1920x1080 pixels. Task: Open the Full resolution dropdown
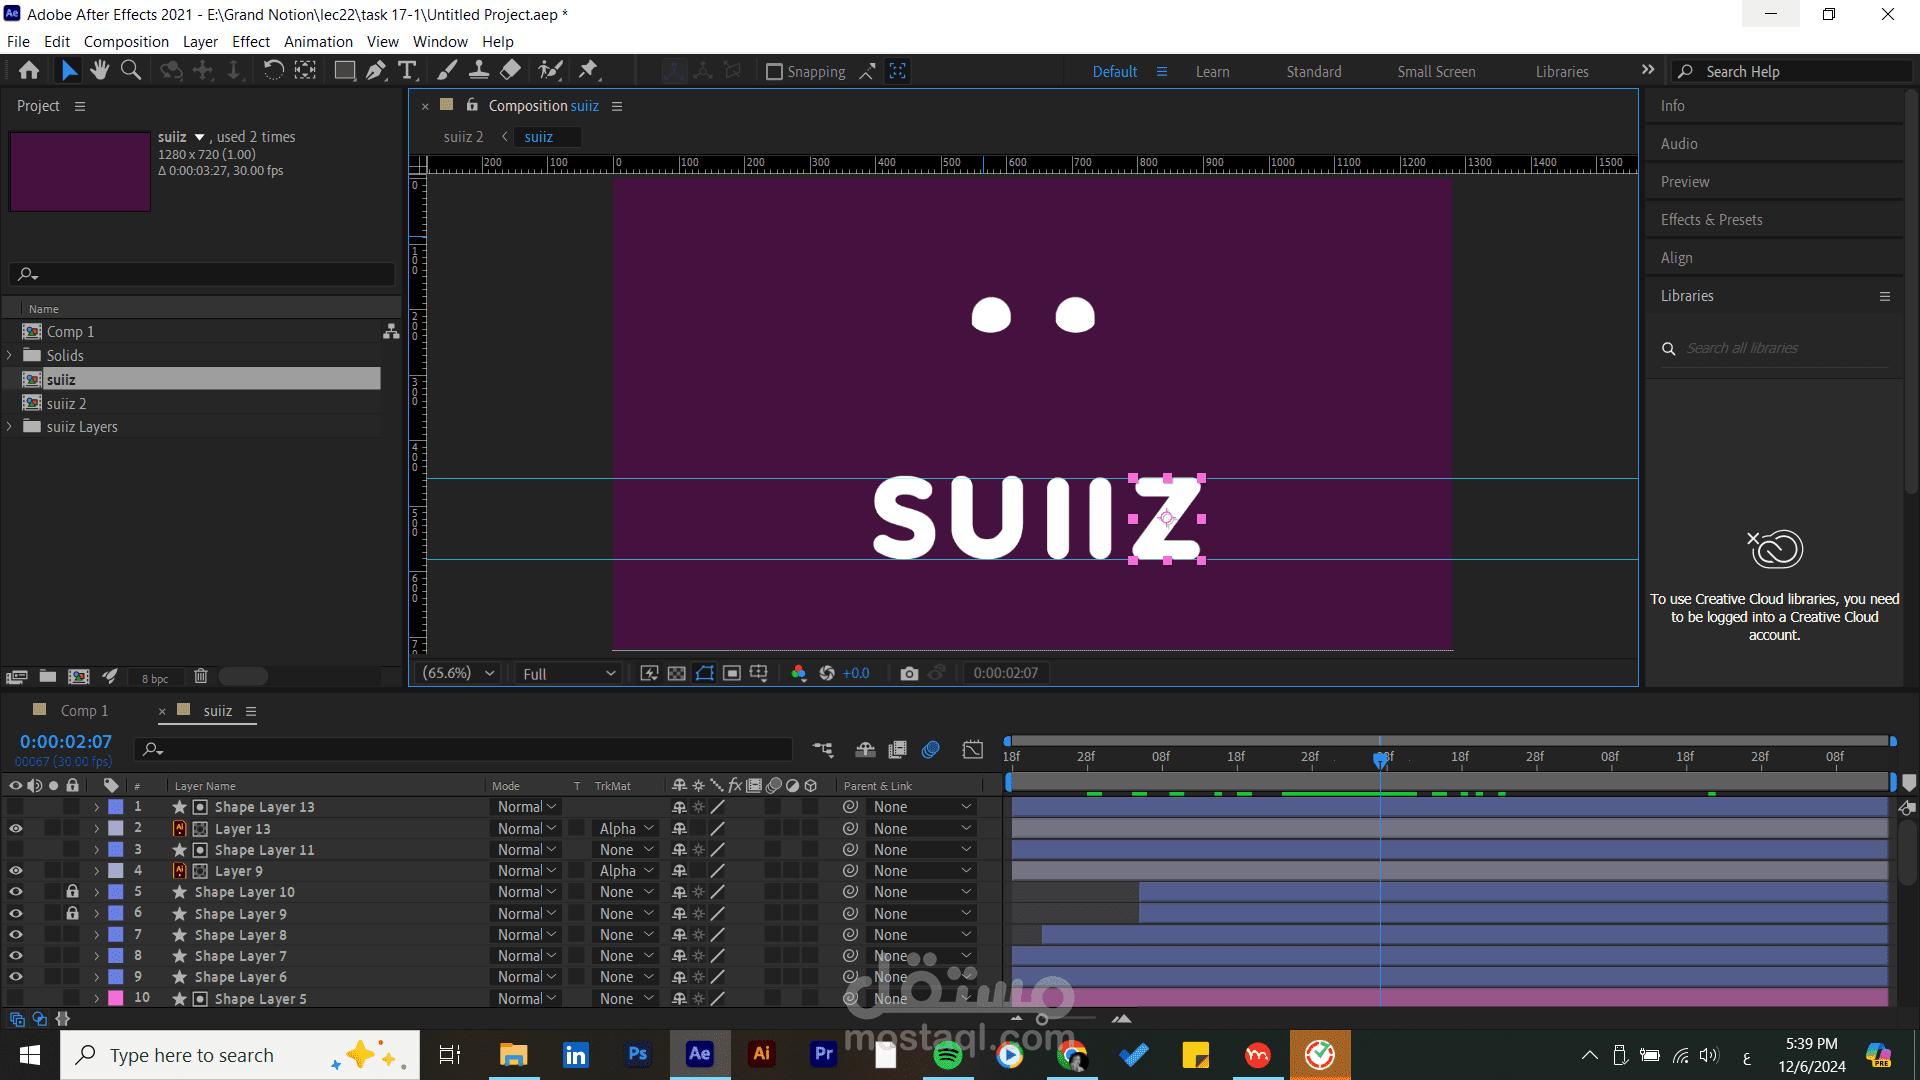click(567, 674)
